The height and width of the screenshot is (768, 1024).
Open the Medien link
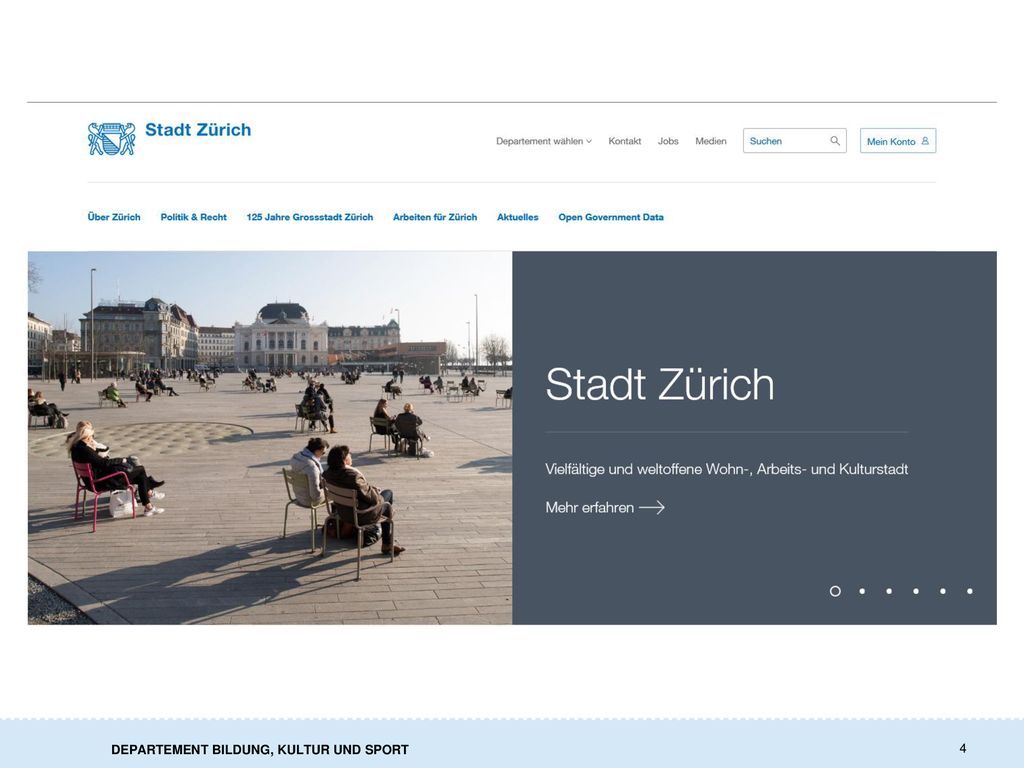711,141
